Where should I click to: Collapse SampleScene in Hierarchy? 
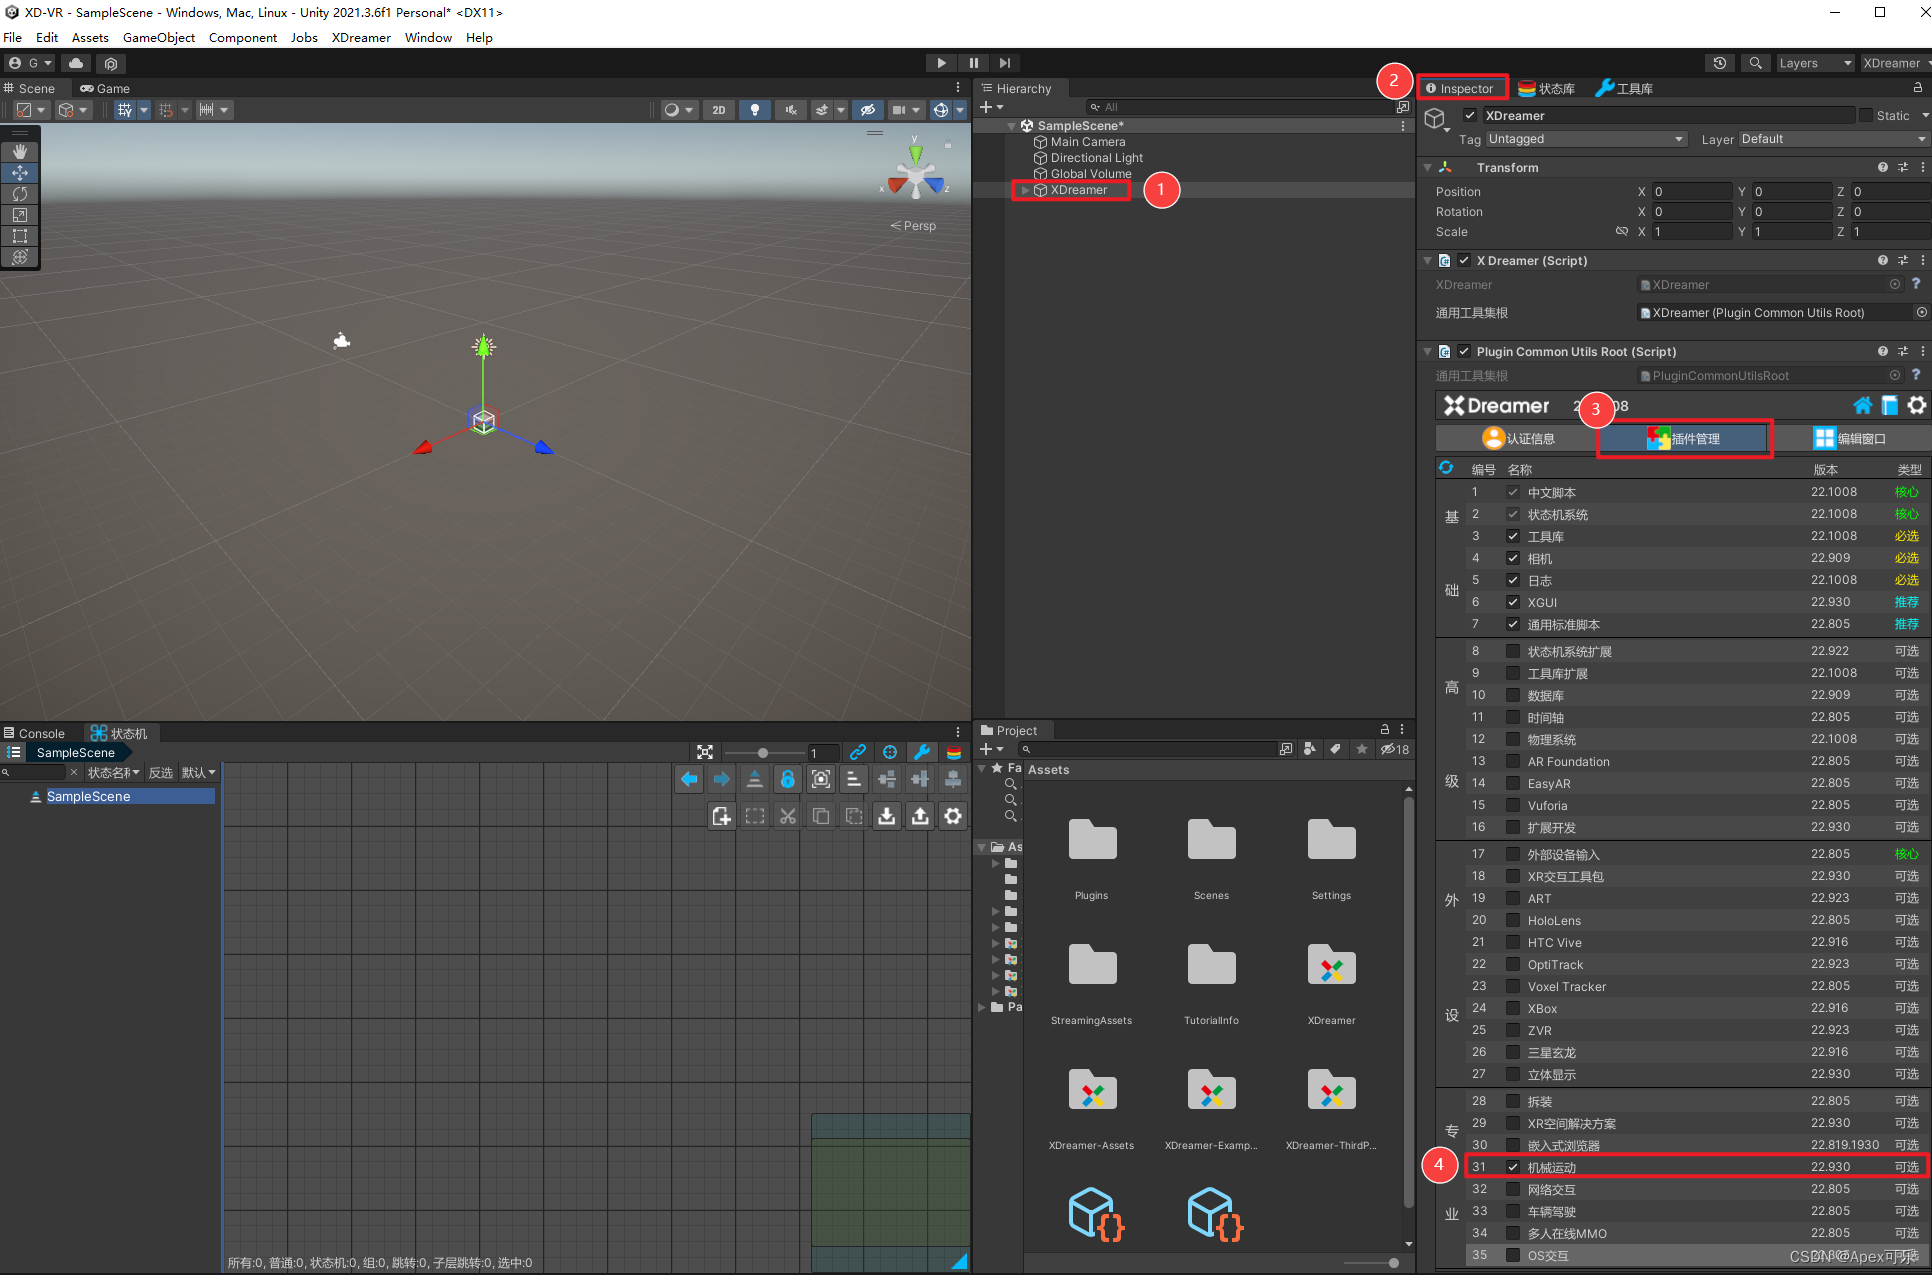[x=1011, y=126]
